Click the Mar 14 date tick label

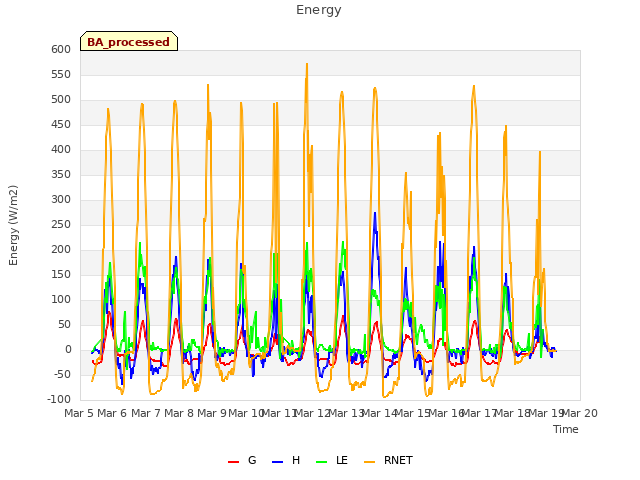379,413
